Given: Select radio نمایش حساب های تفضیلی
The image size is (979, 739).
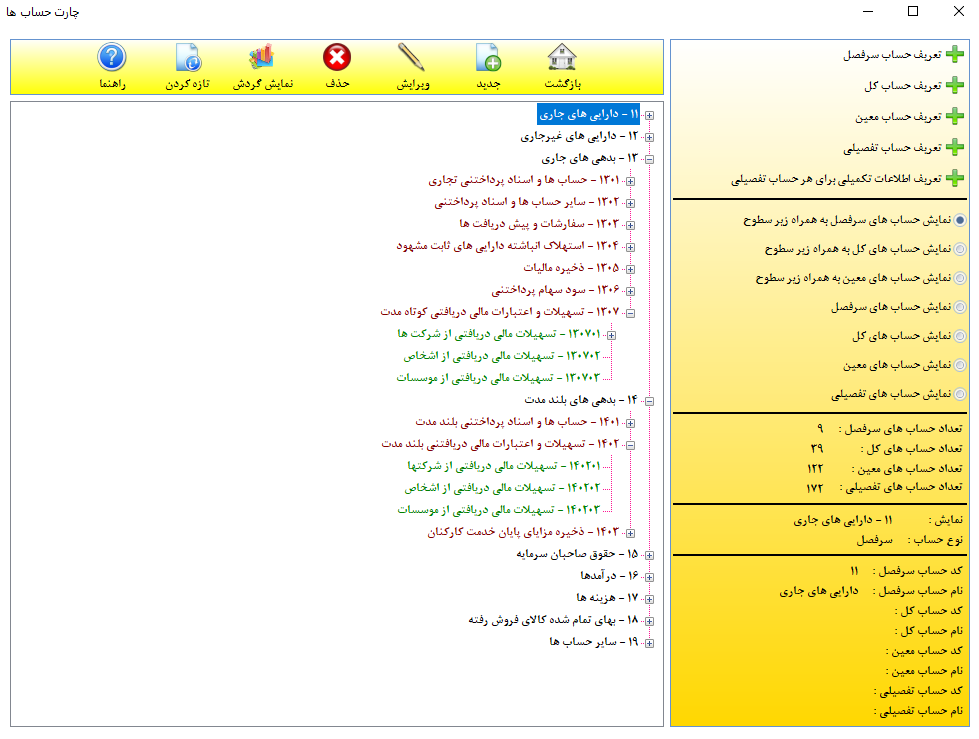Looking at the screenshot, I should (960, 394).
